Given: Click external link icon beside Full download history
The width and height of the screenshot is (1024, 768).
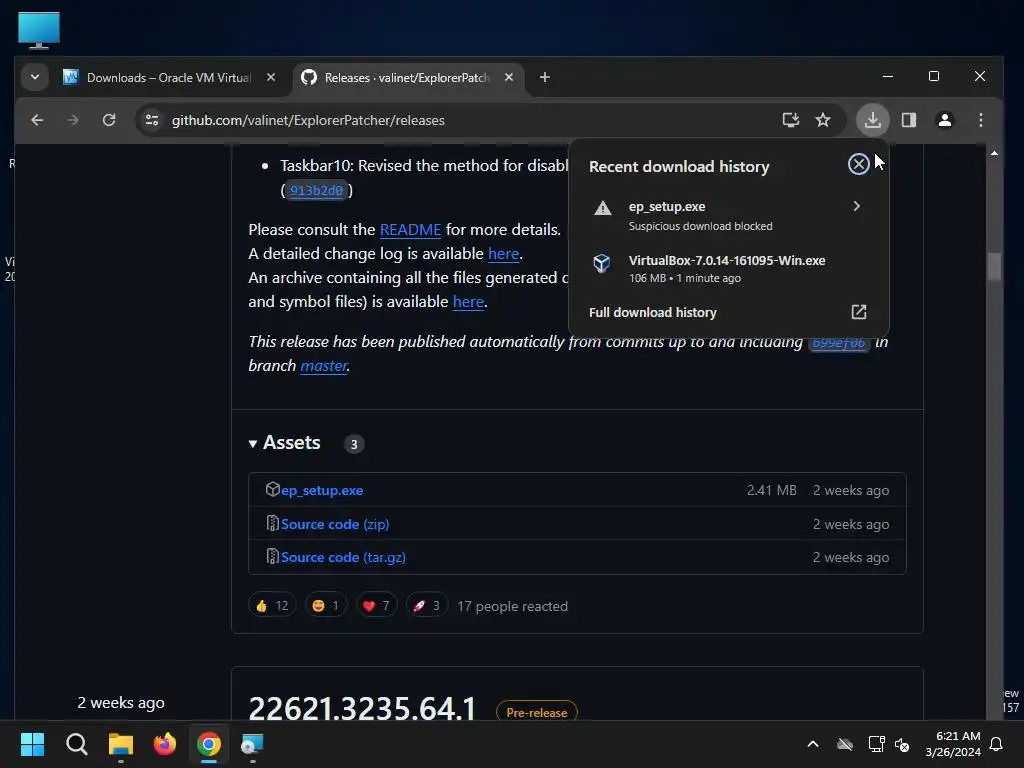Looking at the screenshot, I should pyautogui.click(x=858, y=312).
